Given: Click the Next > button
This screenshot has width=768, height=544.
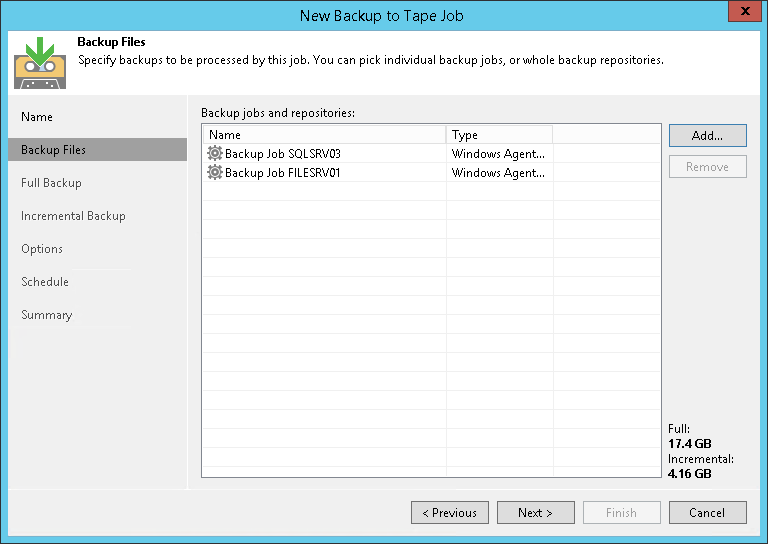Looking at the screenshot, I should click(536, 513).
